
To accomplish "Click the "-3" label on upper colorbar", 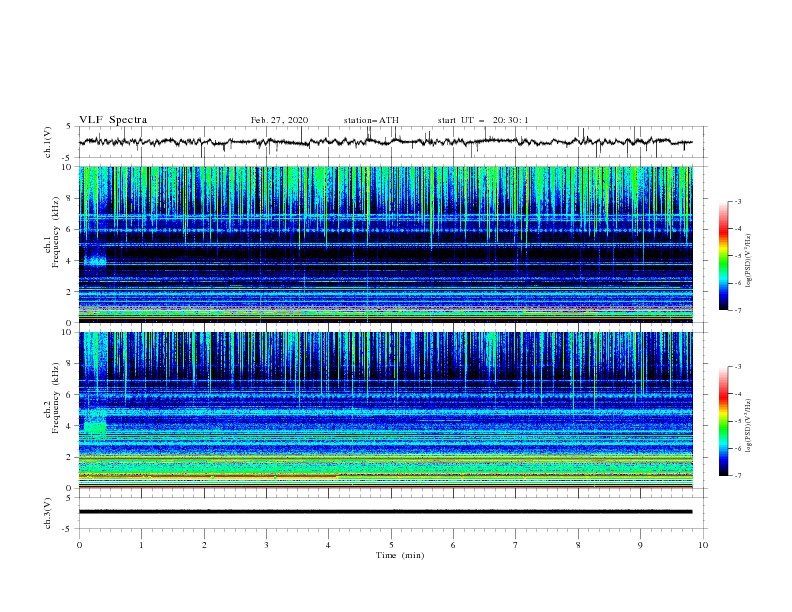I will tap(737, 201).
